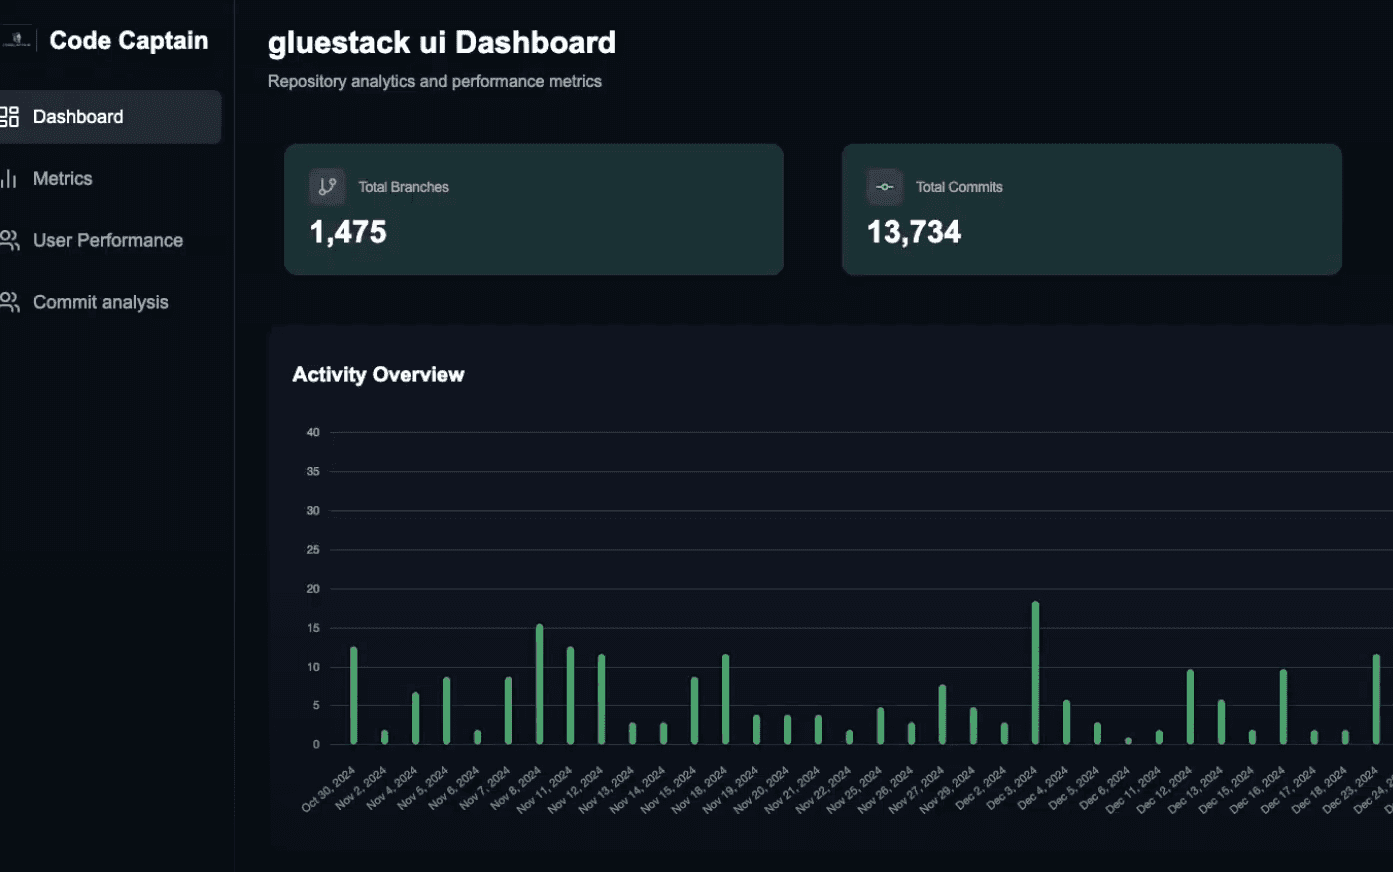Image resolution: width=1393 pixels, height=872 pixels.
Task: Select the 13,734 commits value
Action: [914, 232]
